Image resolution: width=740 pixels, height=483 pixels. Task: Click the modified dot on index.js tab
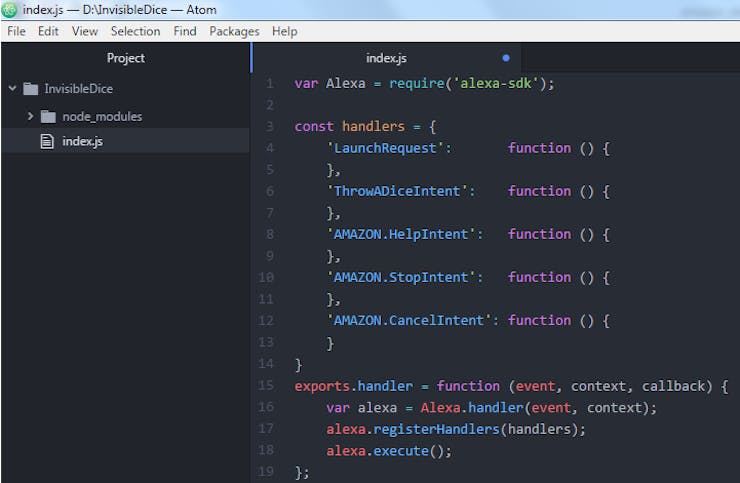coord(506,58)
